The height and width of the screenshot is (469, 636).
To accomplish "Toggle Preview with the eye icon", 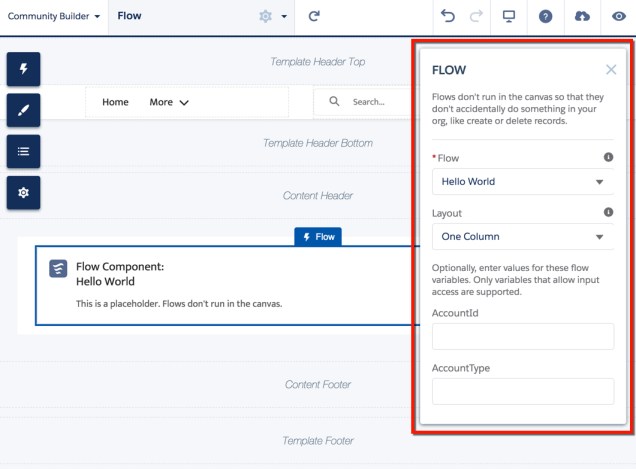I will coord(618,17).
